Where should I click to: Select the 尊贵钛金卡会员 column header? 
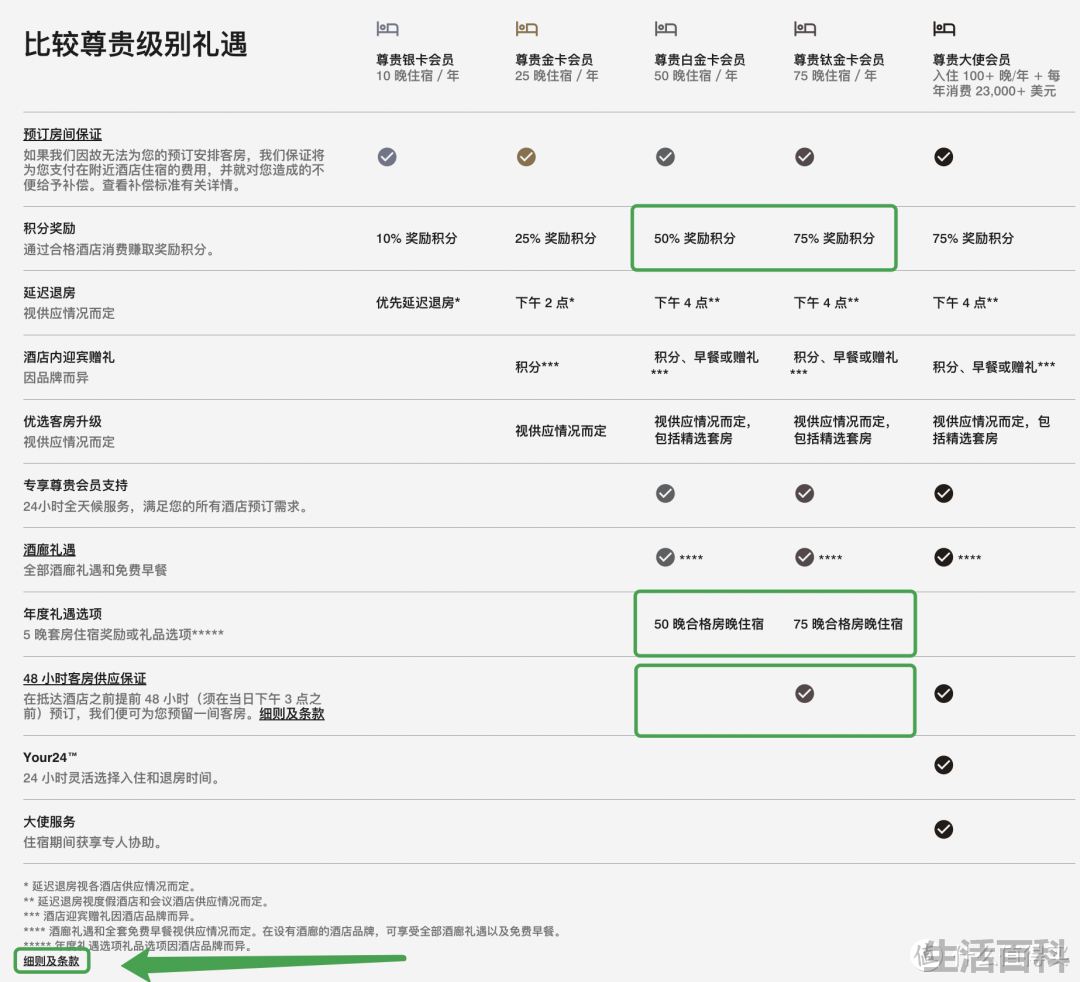(x=839, y=60)
